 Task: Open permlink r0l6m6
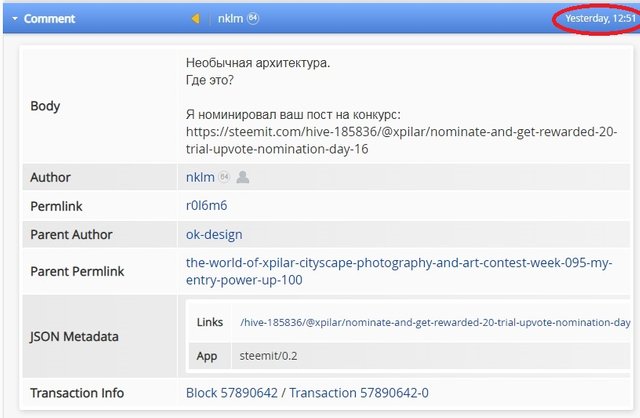click(207, 205)
